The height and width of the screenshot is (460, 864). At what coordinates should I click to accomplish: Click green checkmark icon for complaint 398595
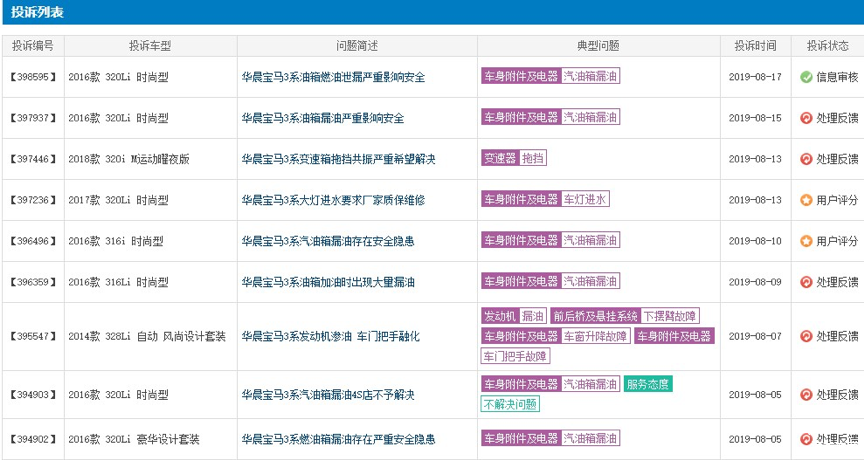(x=806, y=77)
